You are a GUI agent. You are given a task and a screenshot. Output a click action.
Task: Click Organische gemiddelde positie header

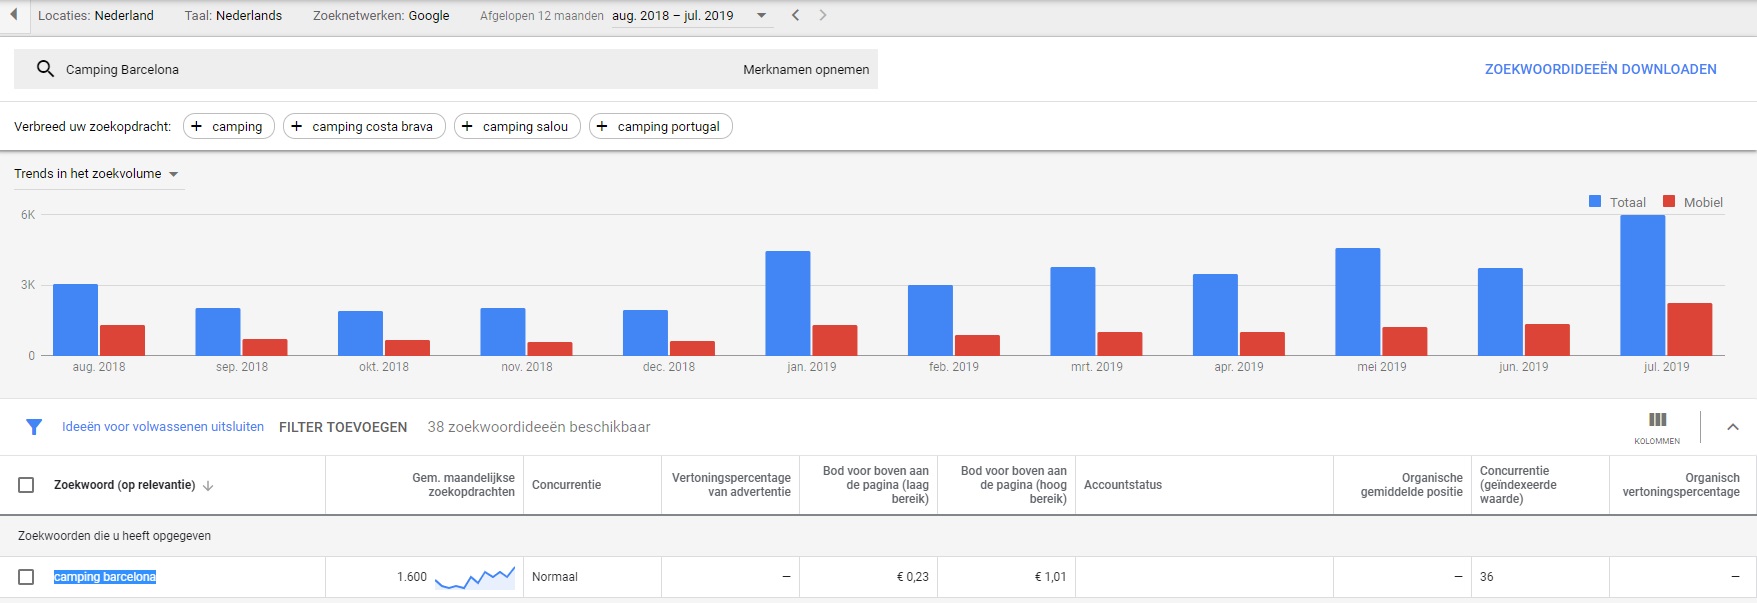point(1412,485)
